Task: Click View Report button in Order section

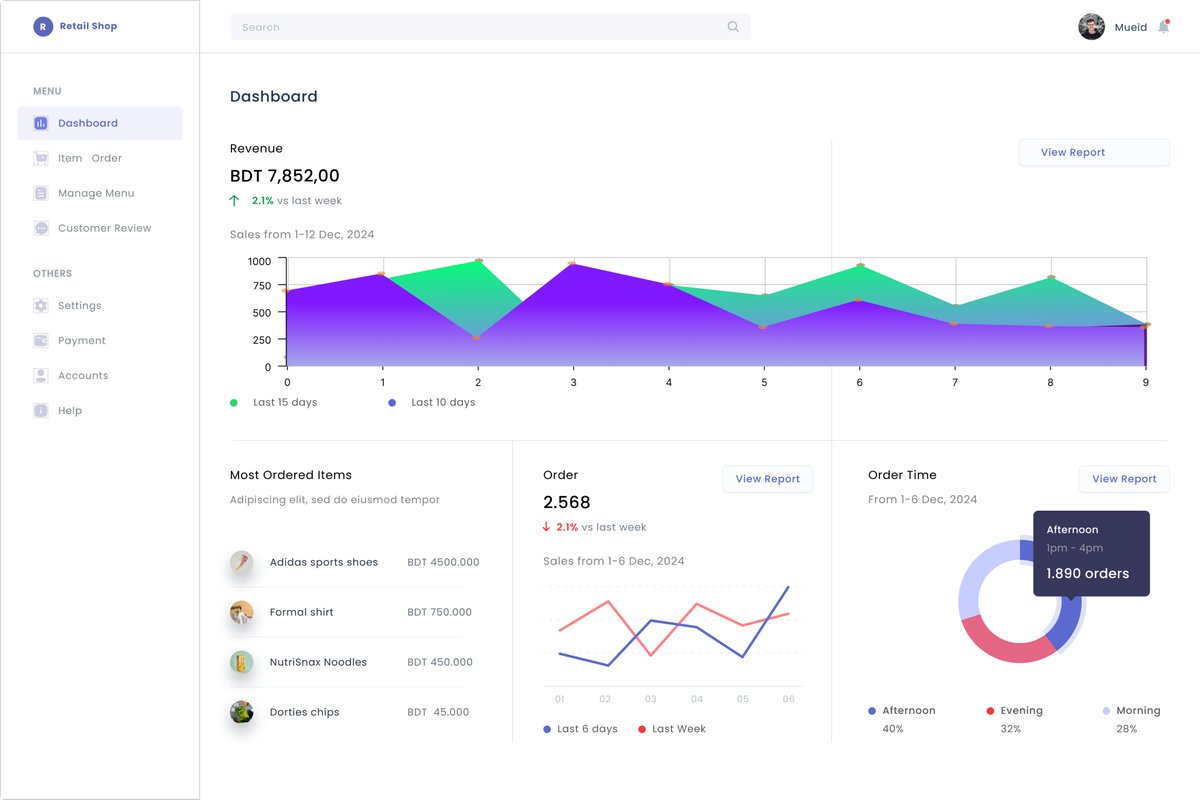Action: pyautogui.click(x=768, y=479)
